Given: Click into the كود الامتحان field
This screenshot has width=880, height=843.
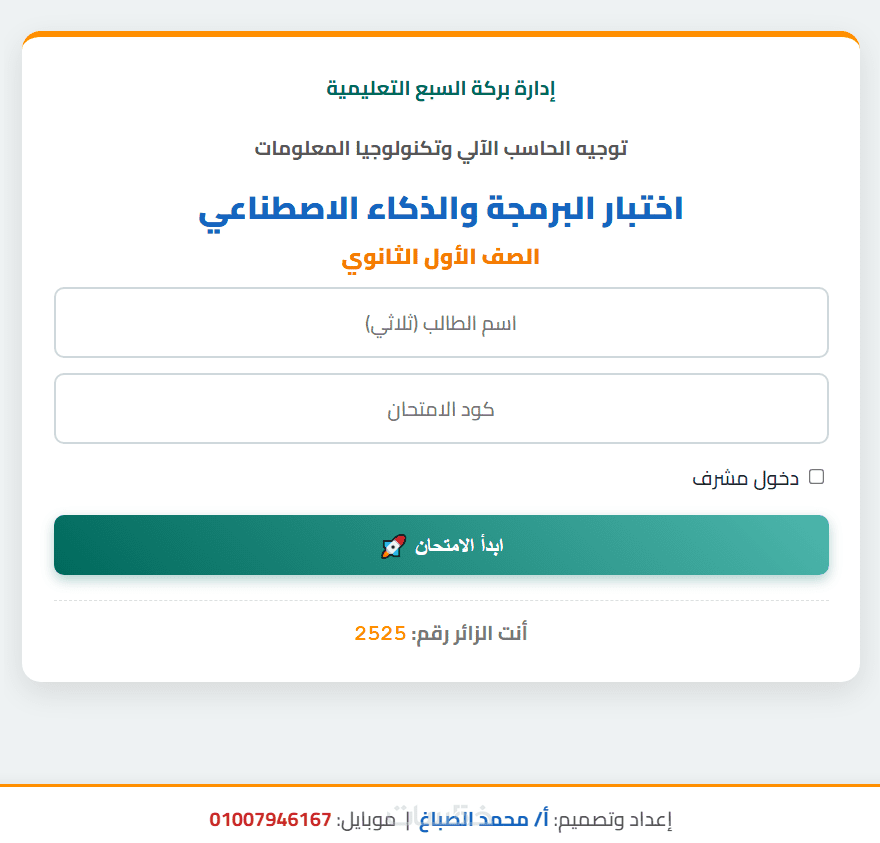Looking at the screenshot, I should click(441, 408).
